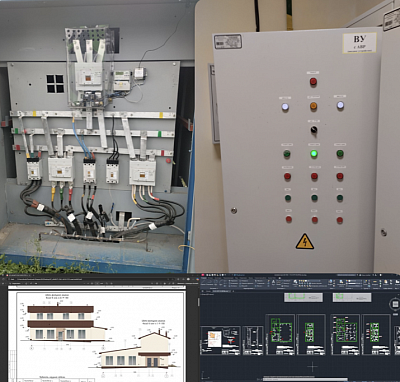400x382 pixels.
Task: Click the ViewCube top face
Action: [395, 304]
